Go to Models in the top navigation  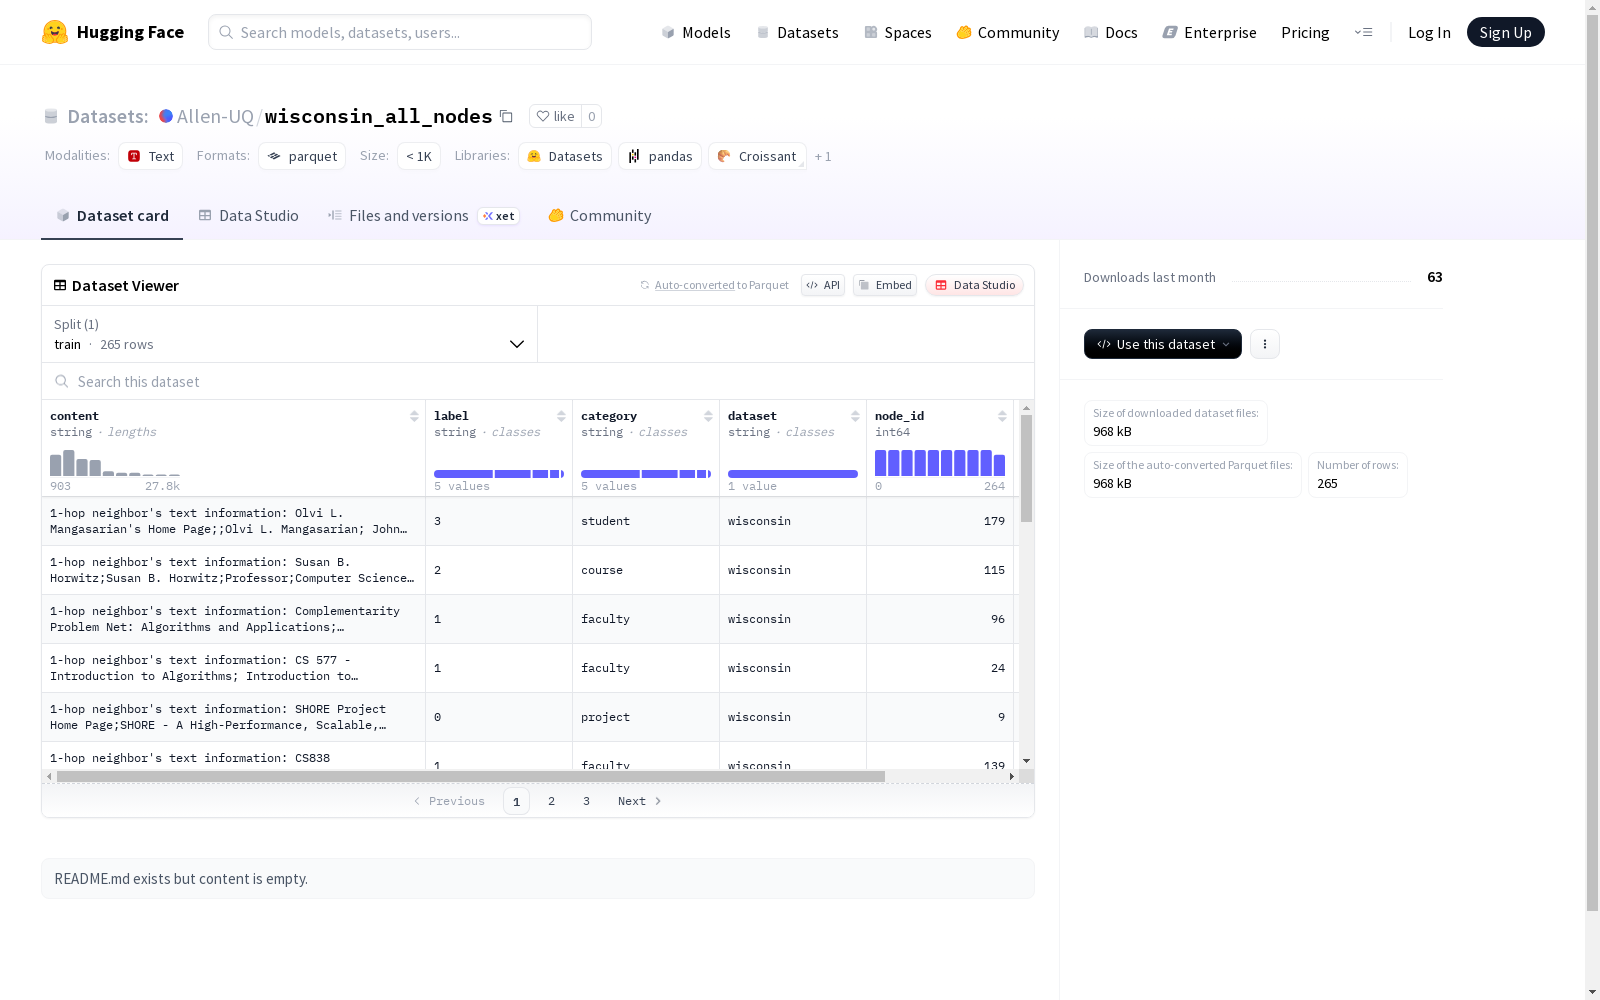[696, 32]
